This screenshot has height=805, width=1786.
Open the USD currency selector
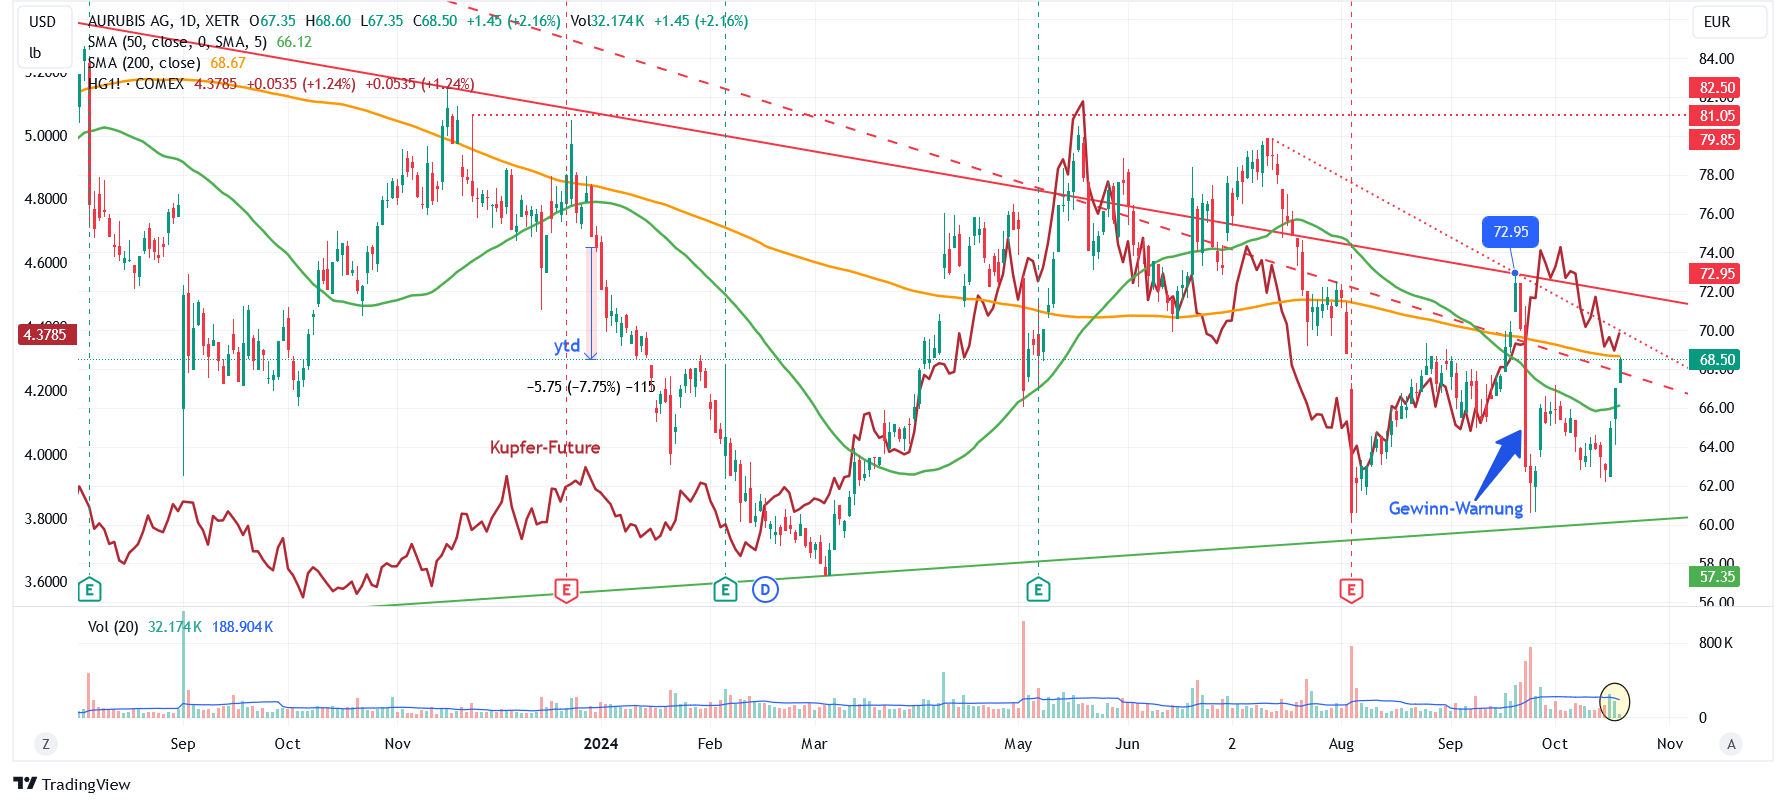tap(42, 22)
